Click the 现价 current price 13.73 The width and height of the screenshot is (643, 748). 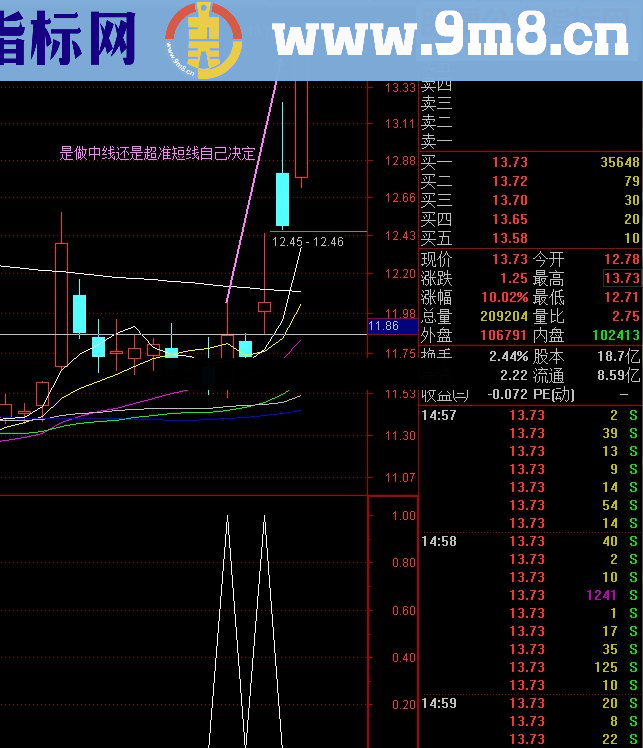click(x=510, y=259)
